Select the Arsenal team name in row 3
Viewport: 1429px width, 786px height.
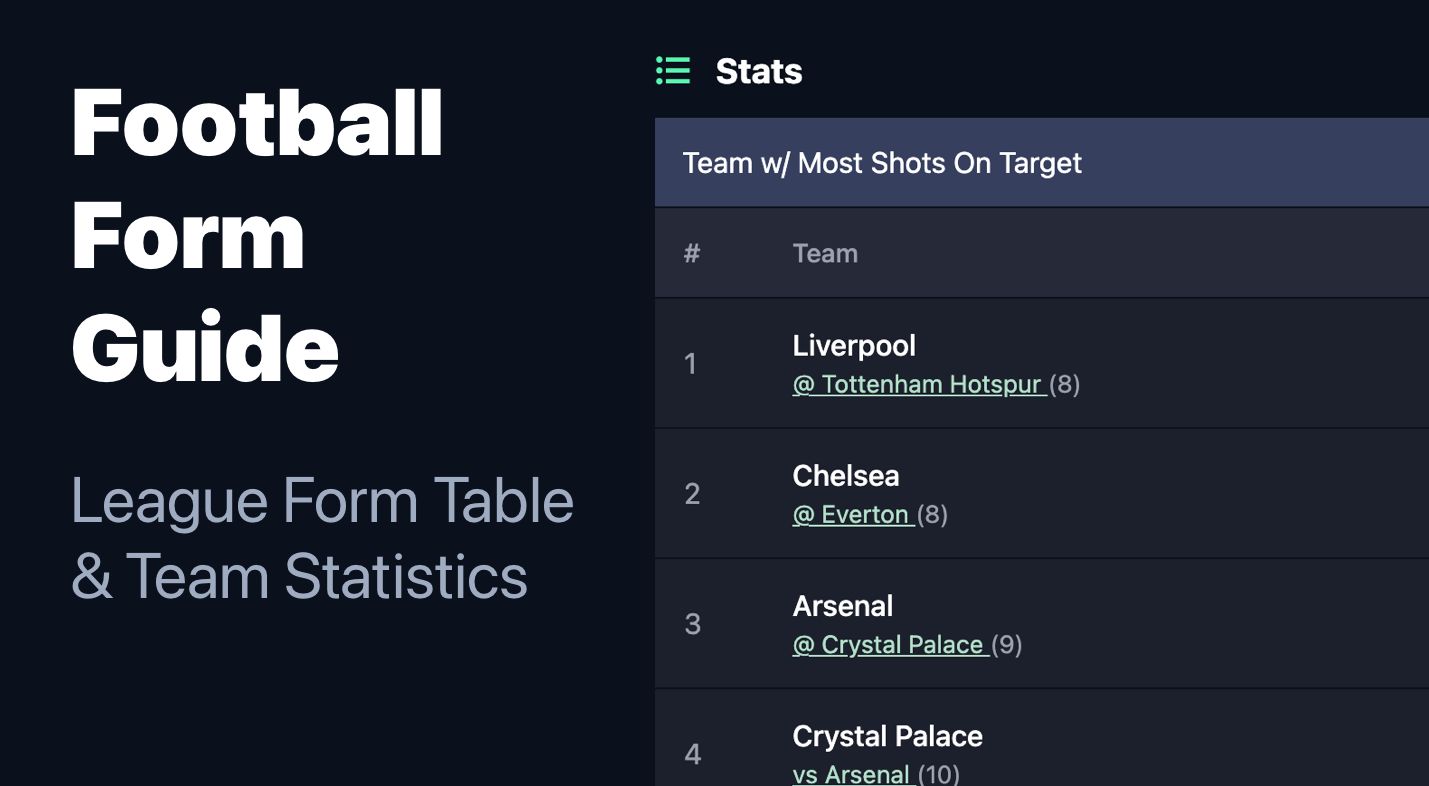pos(842,606)
